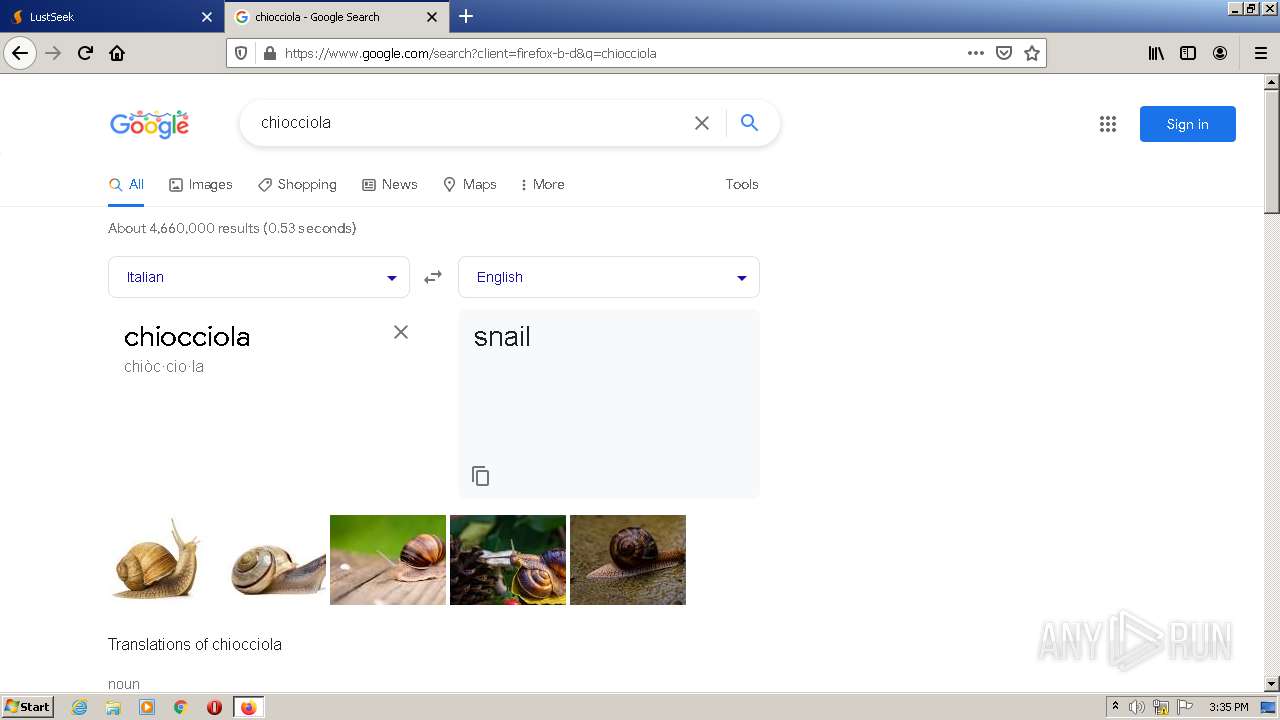
Task: Open fifth snail image with dark shell
Action: (628, 560)
